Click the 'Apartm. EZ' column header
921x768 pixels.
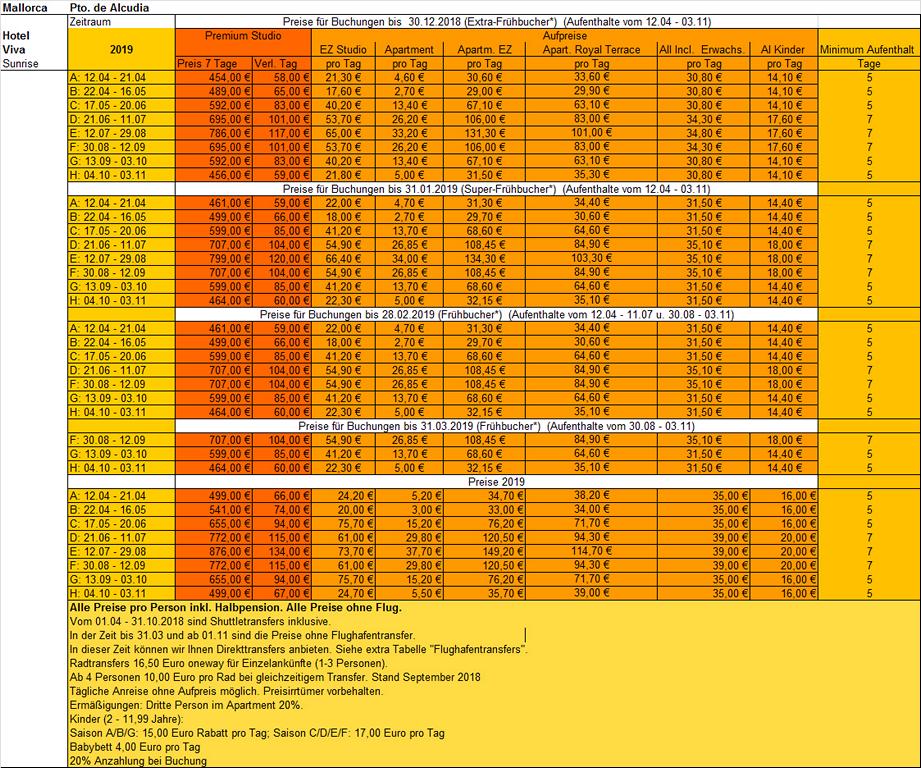click(485, 50)
